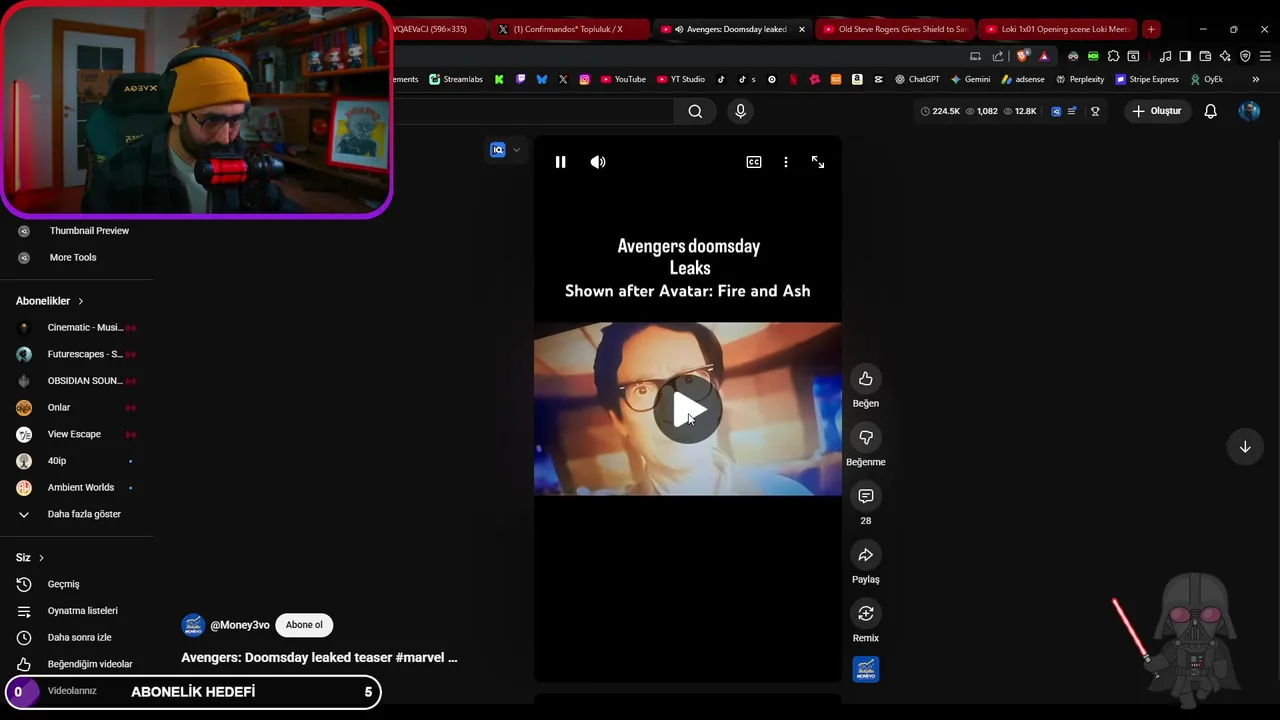Open the Money3vo sound thumbnail

tap(866, 669)
